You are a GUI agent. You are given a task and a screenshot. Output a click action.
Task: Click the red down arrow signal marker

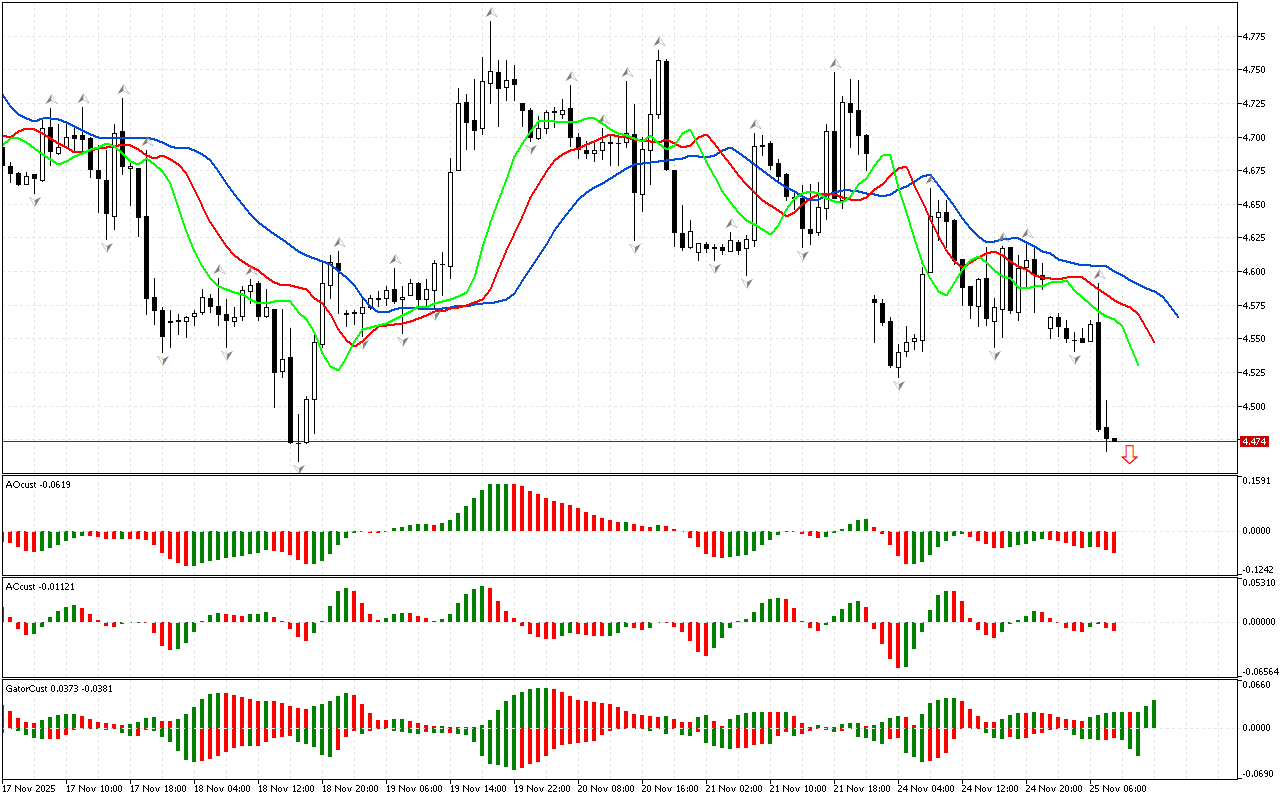[1129, 455]
